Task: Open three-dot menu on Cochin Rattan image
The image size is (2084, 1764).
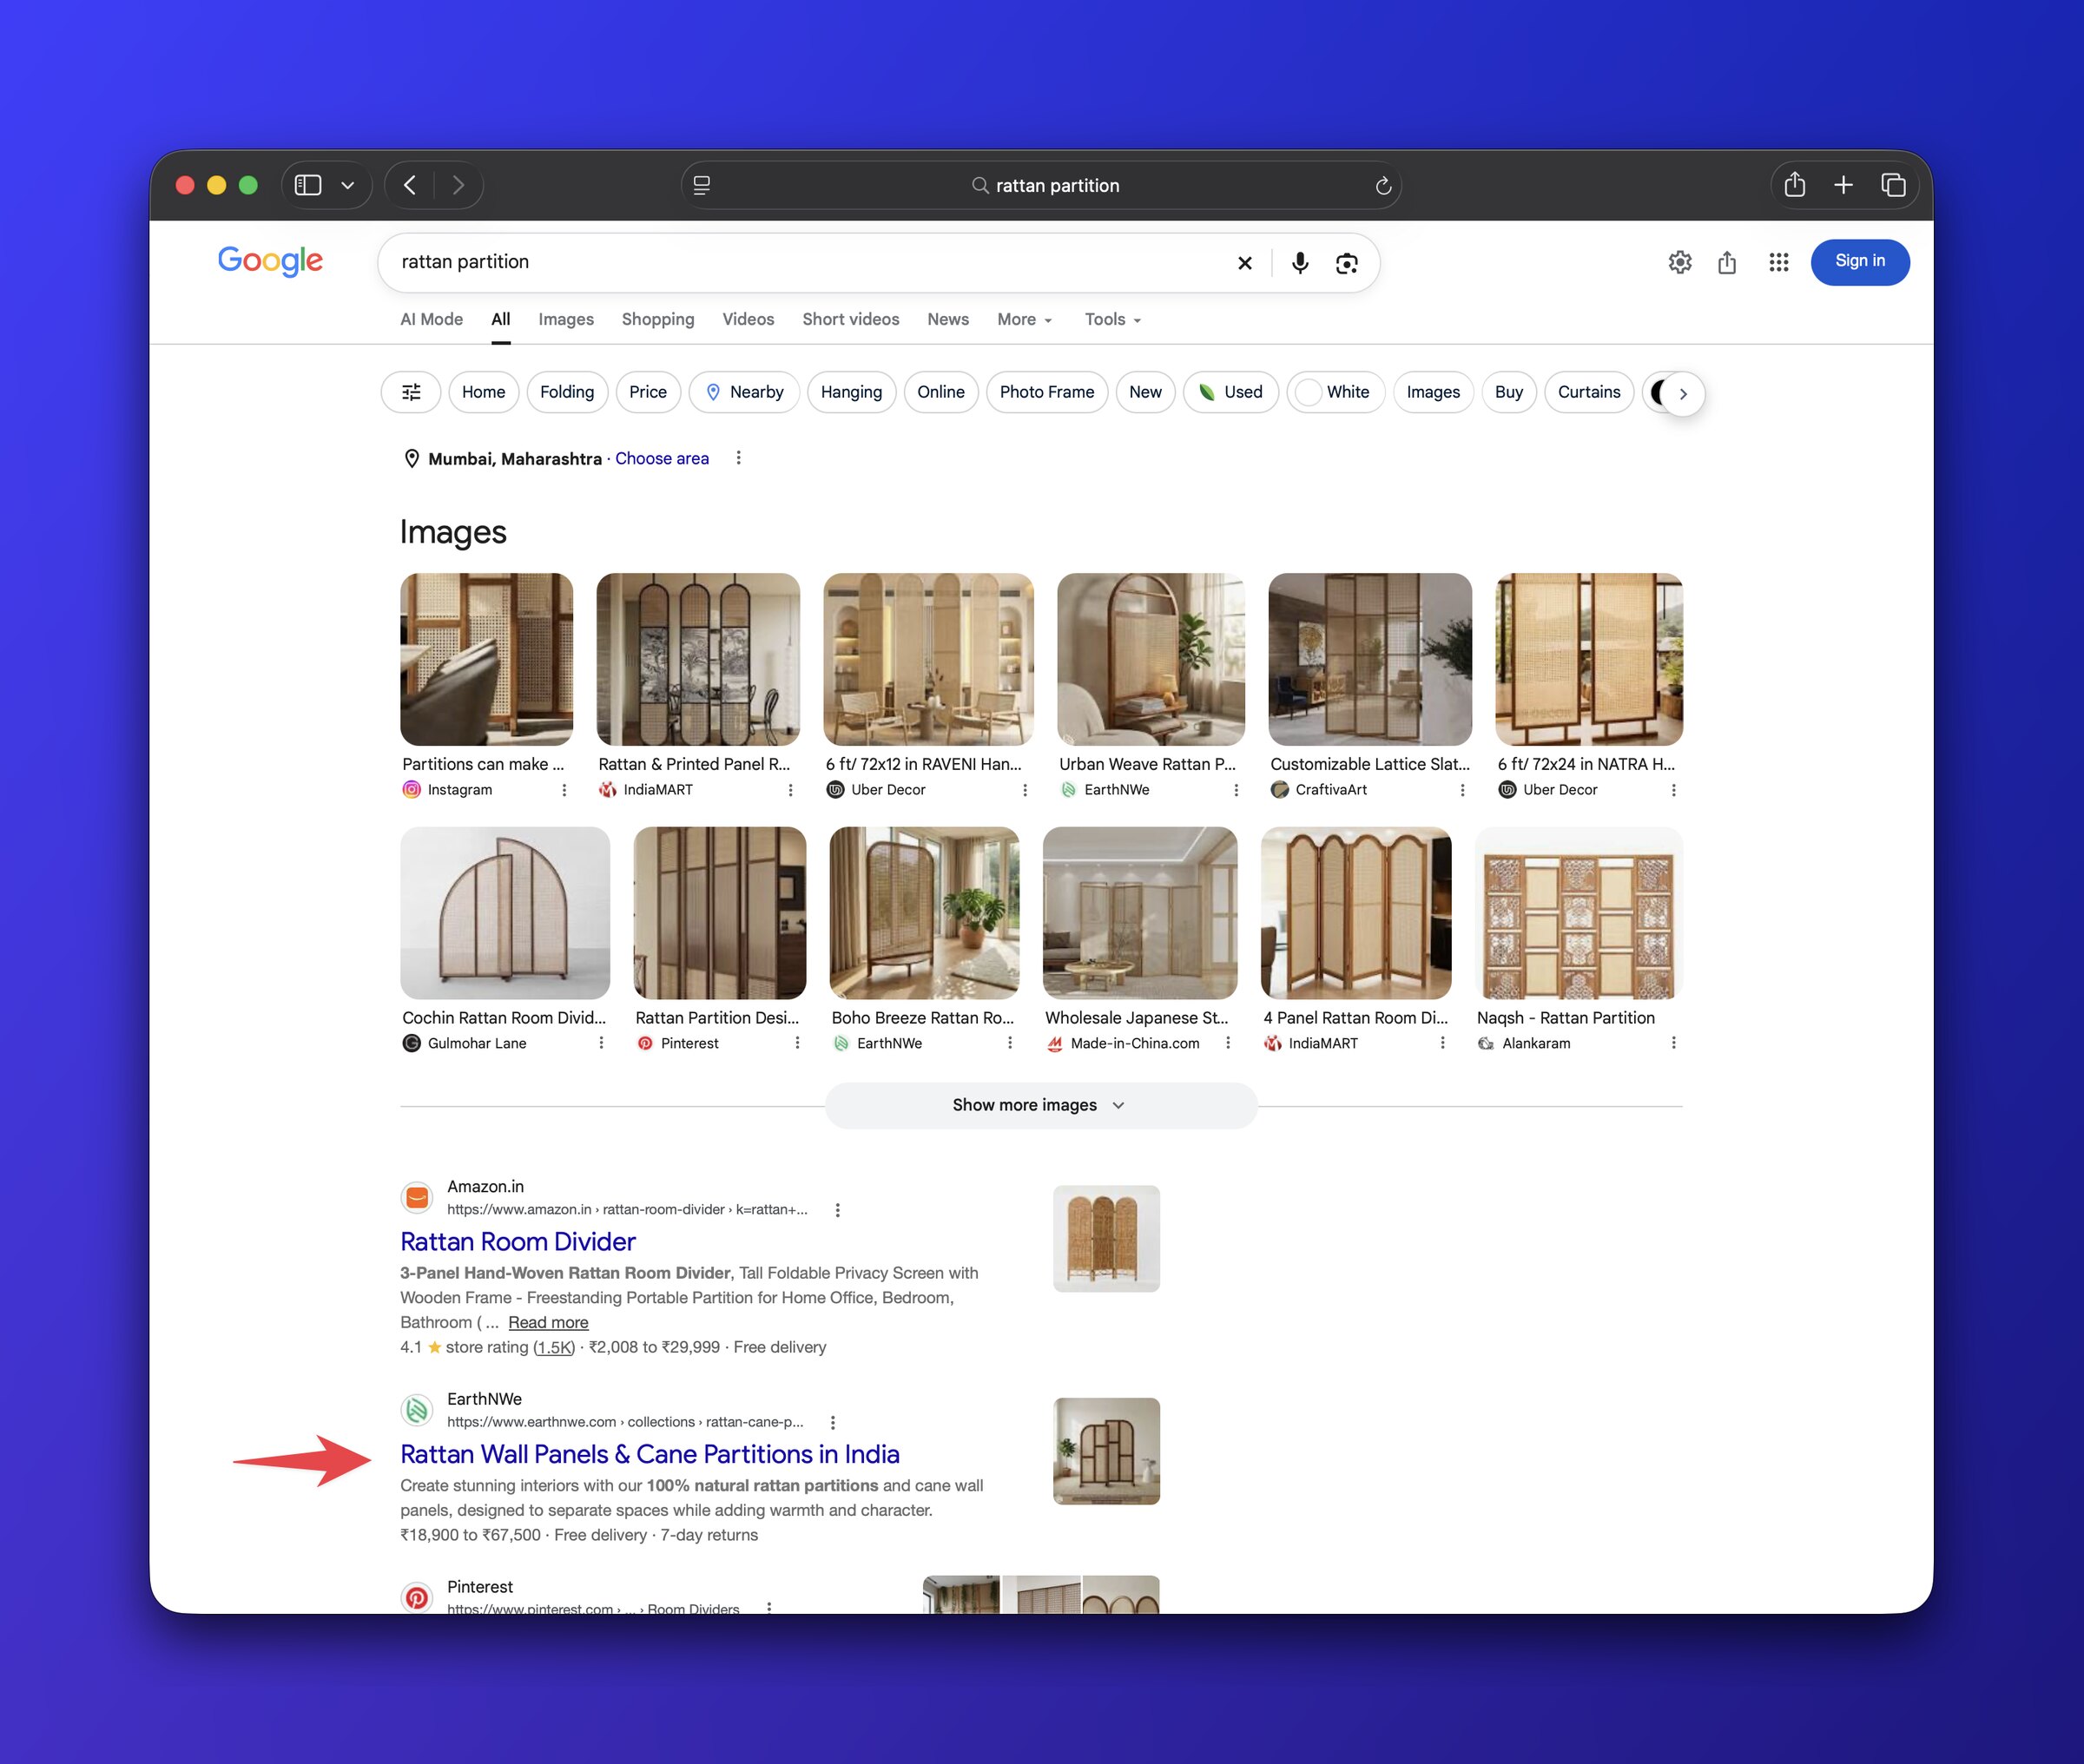Action: (x=601, y=1043)
